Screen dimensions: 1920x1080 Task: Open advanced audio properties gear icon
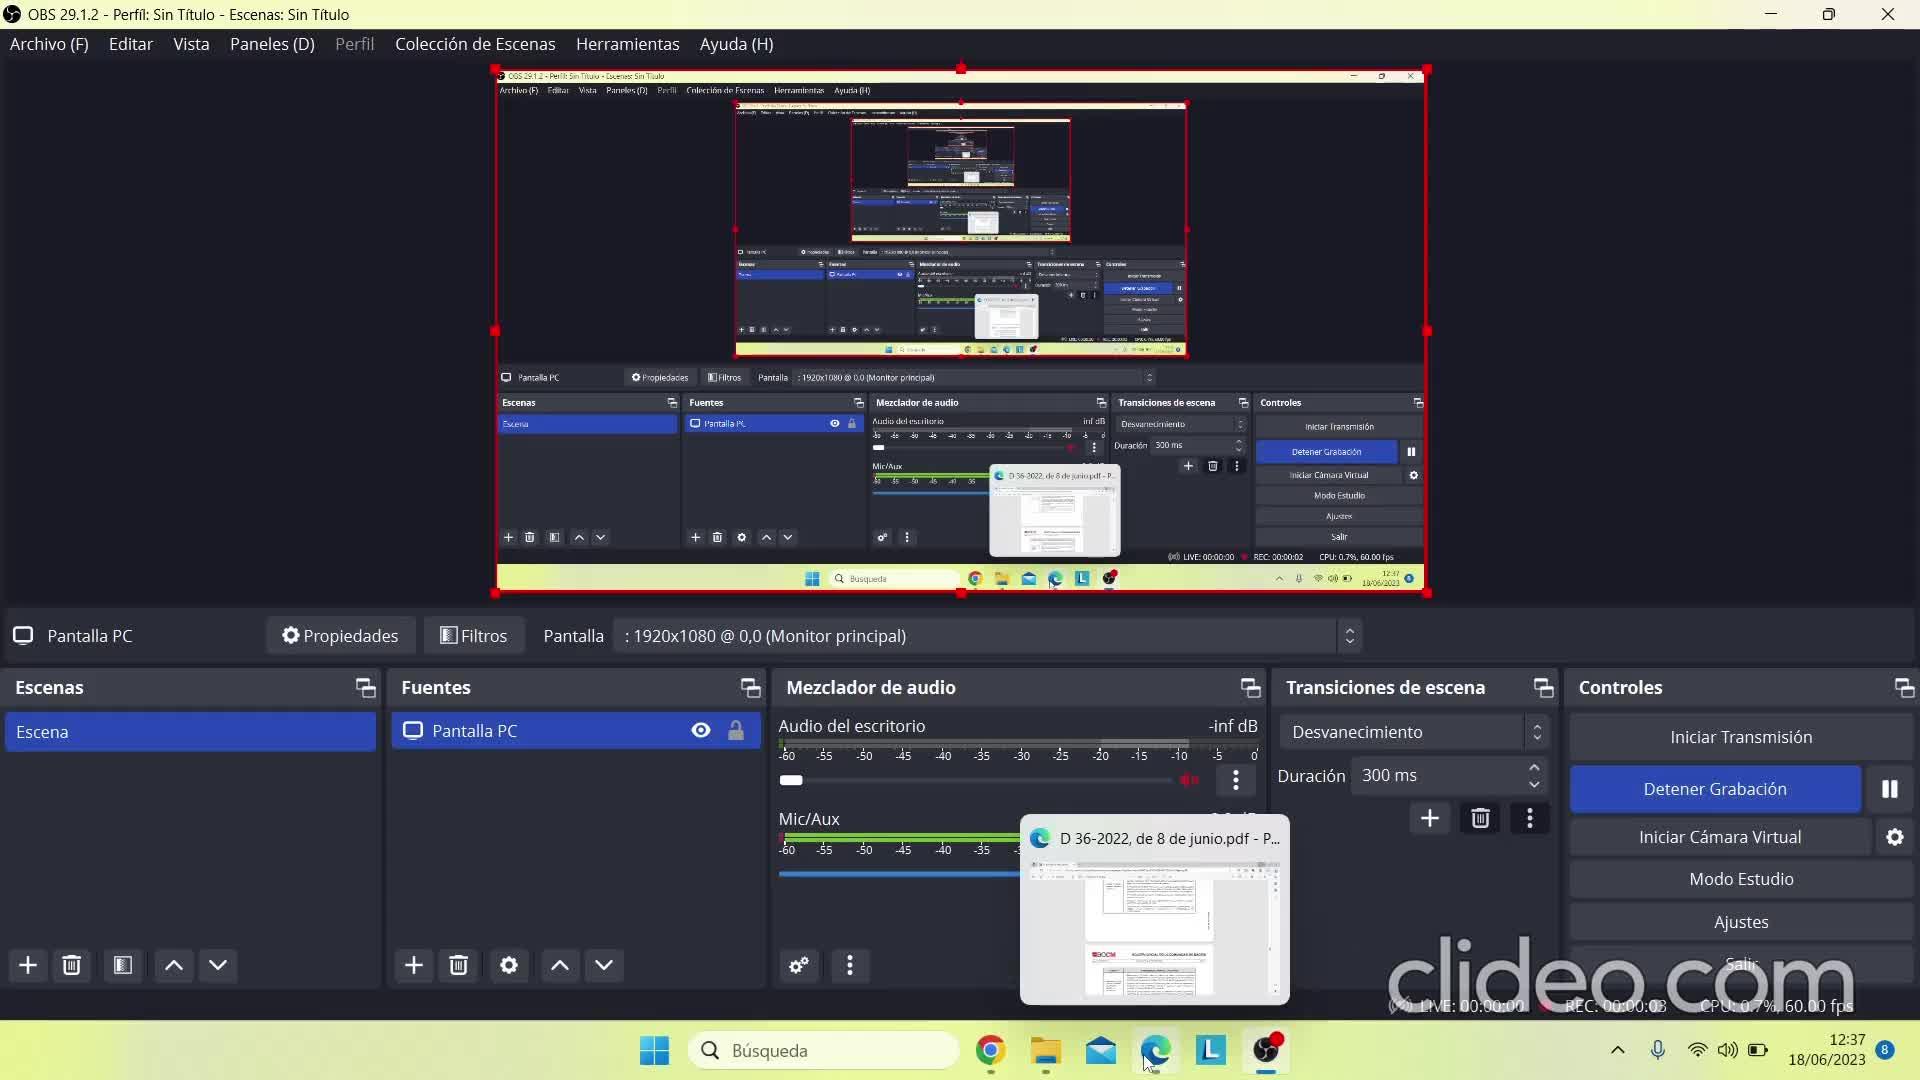point(799,965)
